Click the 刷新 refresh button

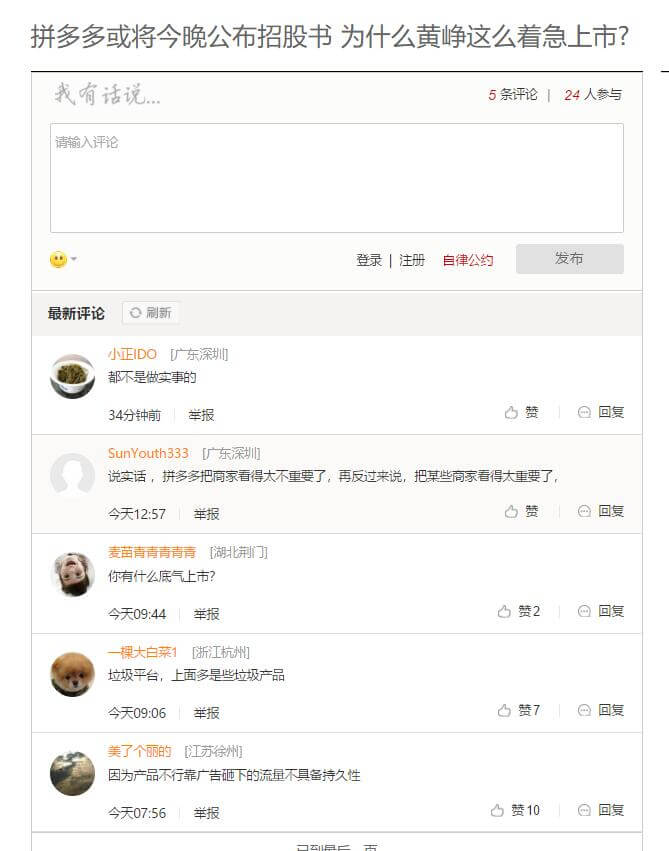(151, 313)
